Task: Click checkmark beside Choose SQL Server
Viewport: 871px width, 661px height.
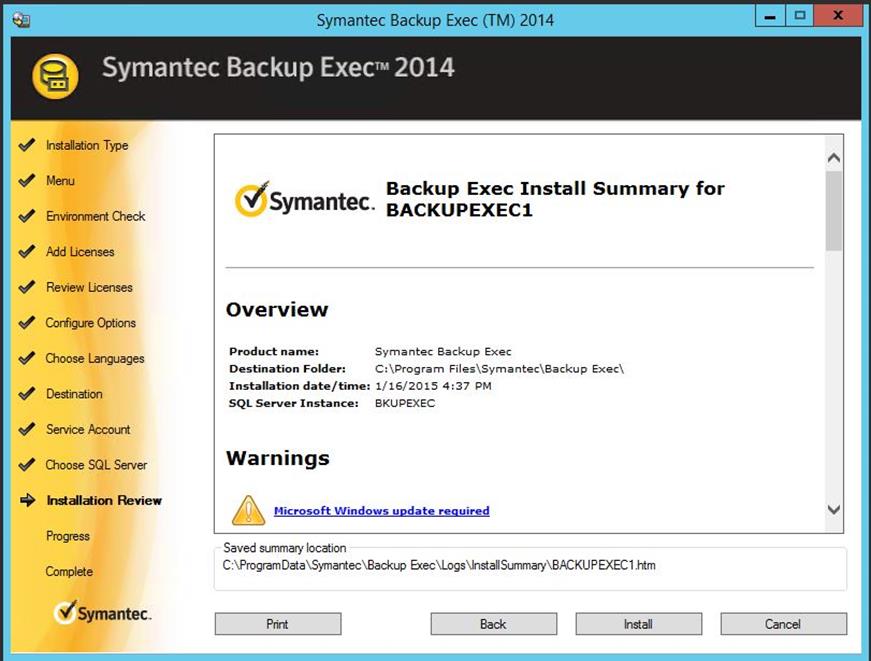Action: [27, 465]
